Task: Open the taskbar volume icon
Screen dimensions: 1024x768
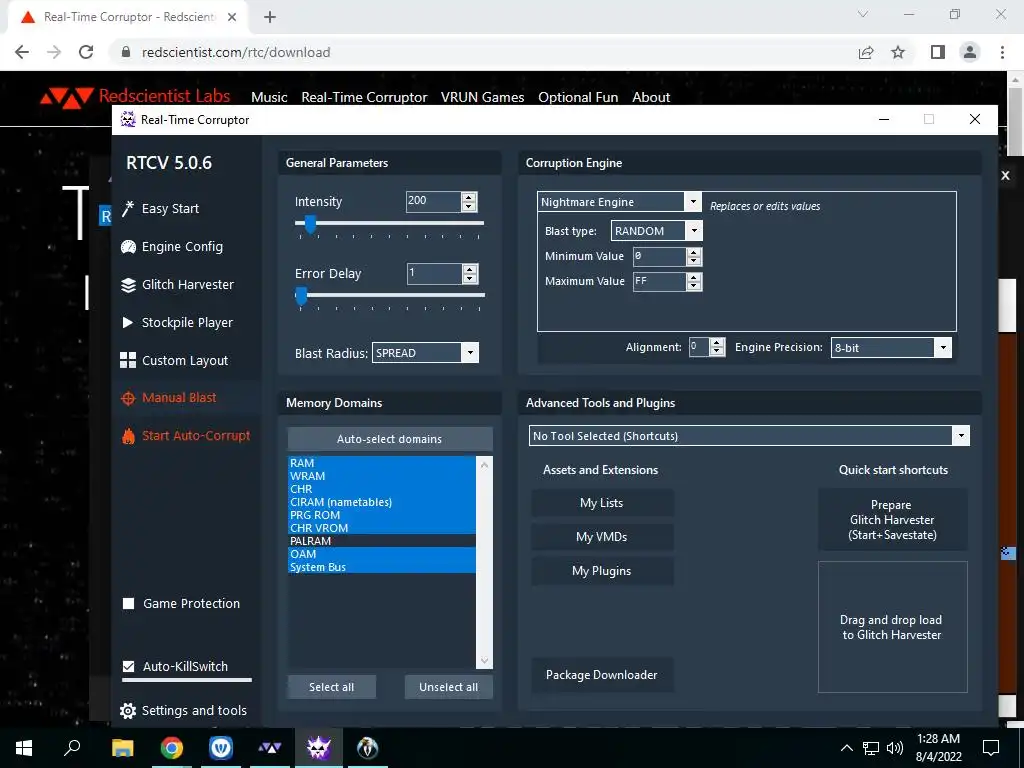Action: (895, 748)
